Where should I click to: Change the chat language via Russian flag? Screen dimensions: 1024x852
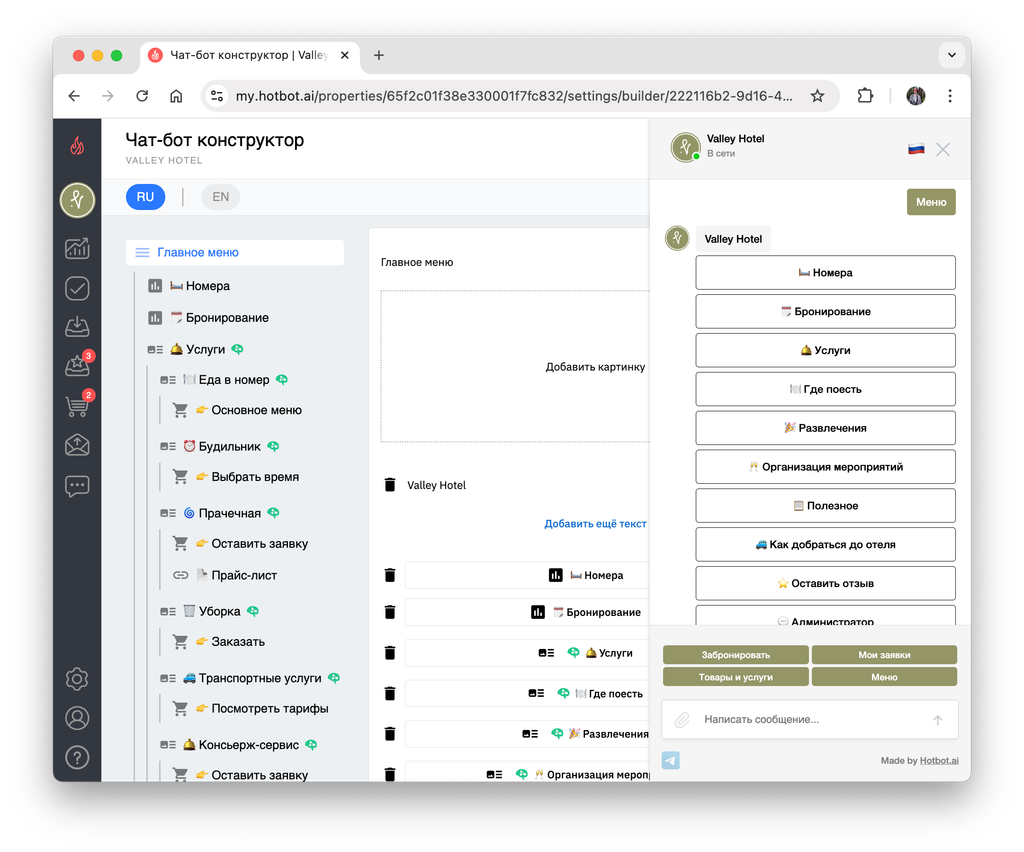(916, 150)
